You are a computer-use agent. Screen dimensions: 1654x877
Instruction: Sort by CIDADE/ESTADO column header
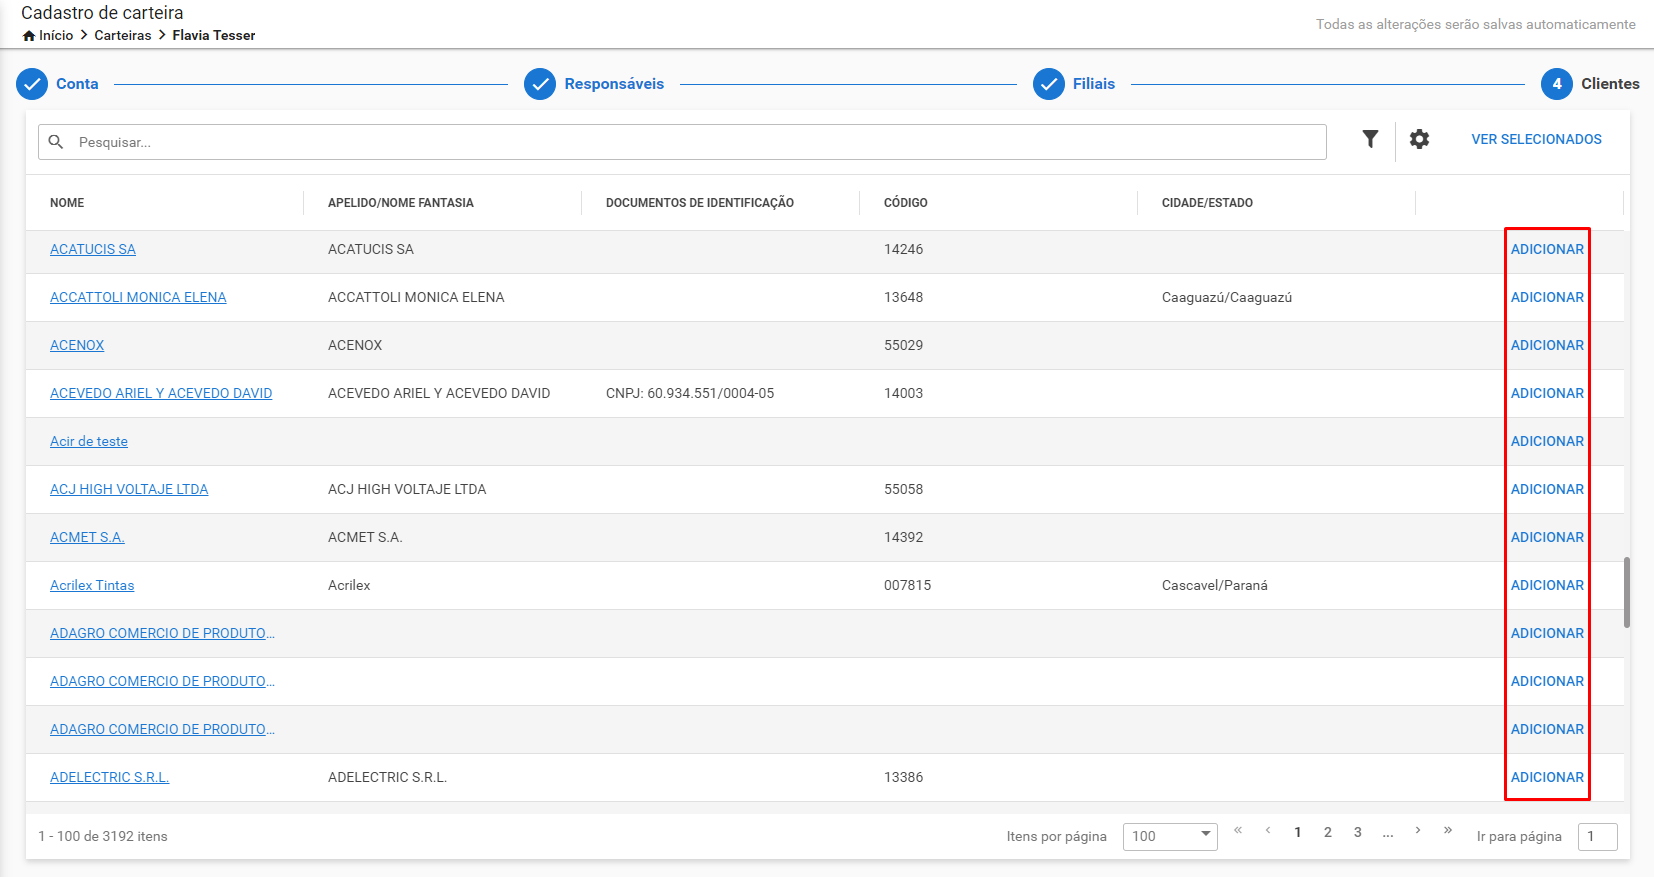(1207, 203)
